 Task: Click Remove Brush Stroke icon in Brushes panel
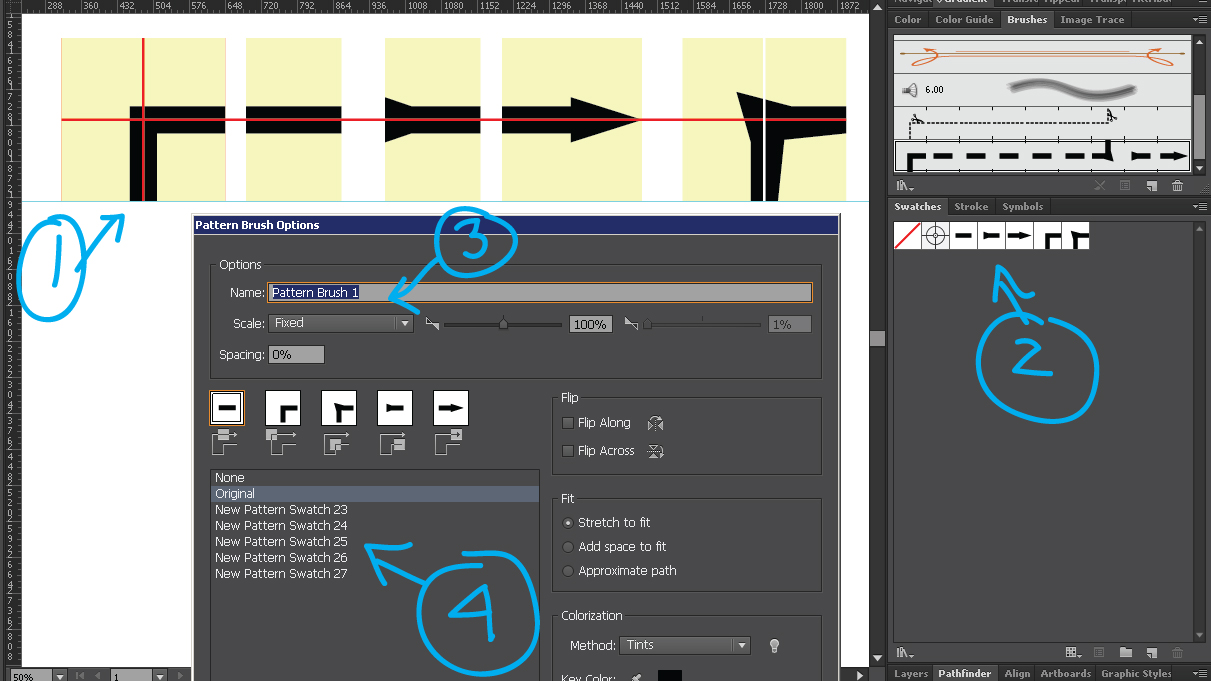(1100, 186)
